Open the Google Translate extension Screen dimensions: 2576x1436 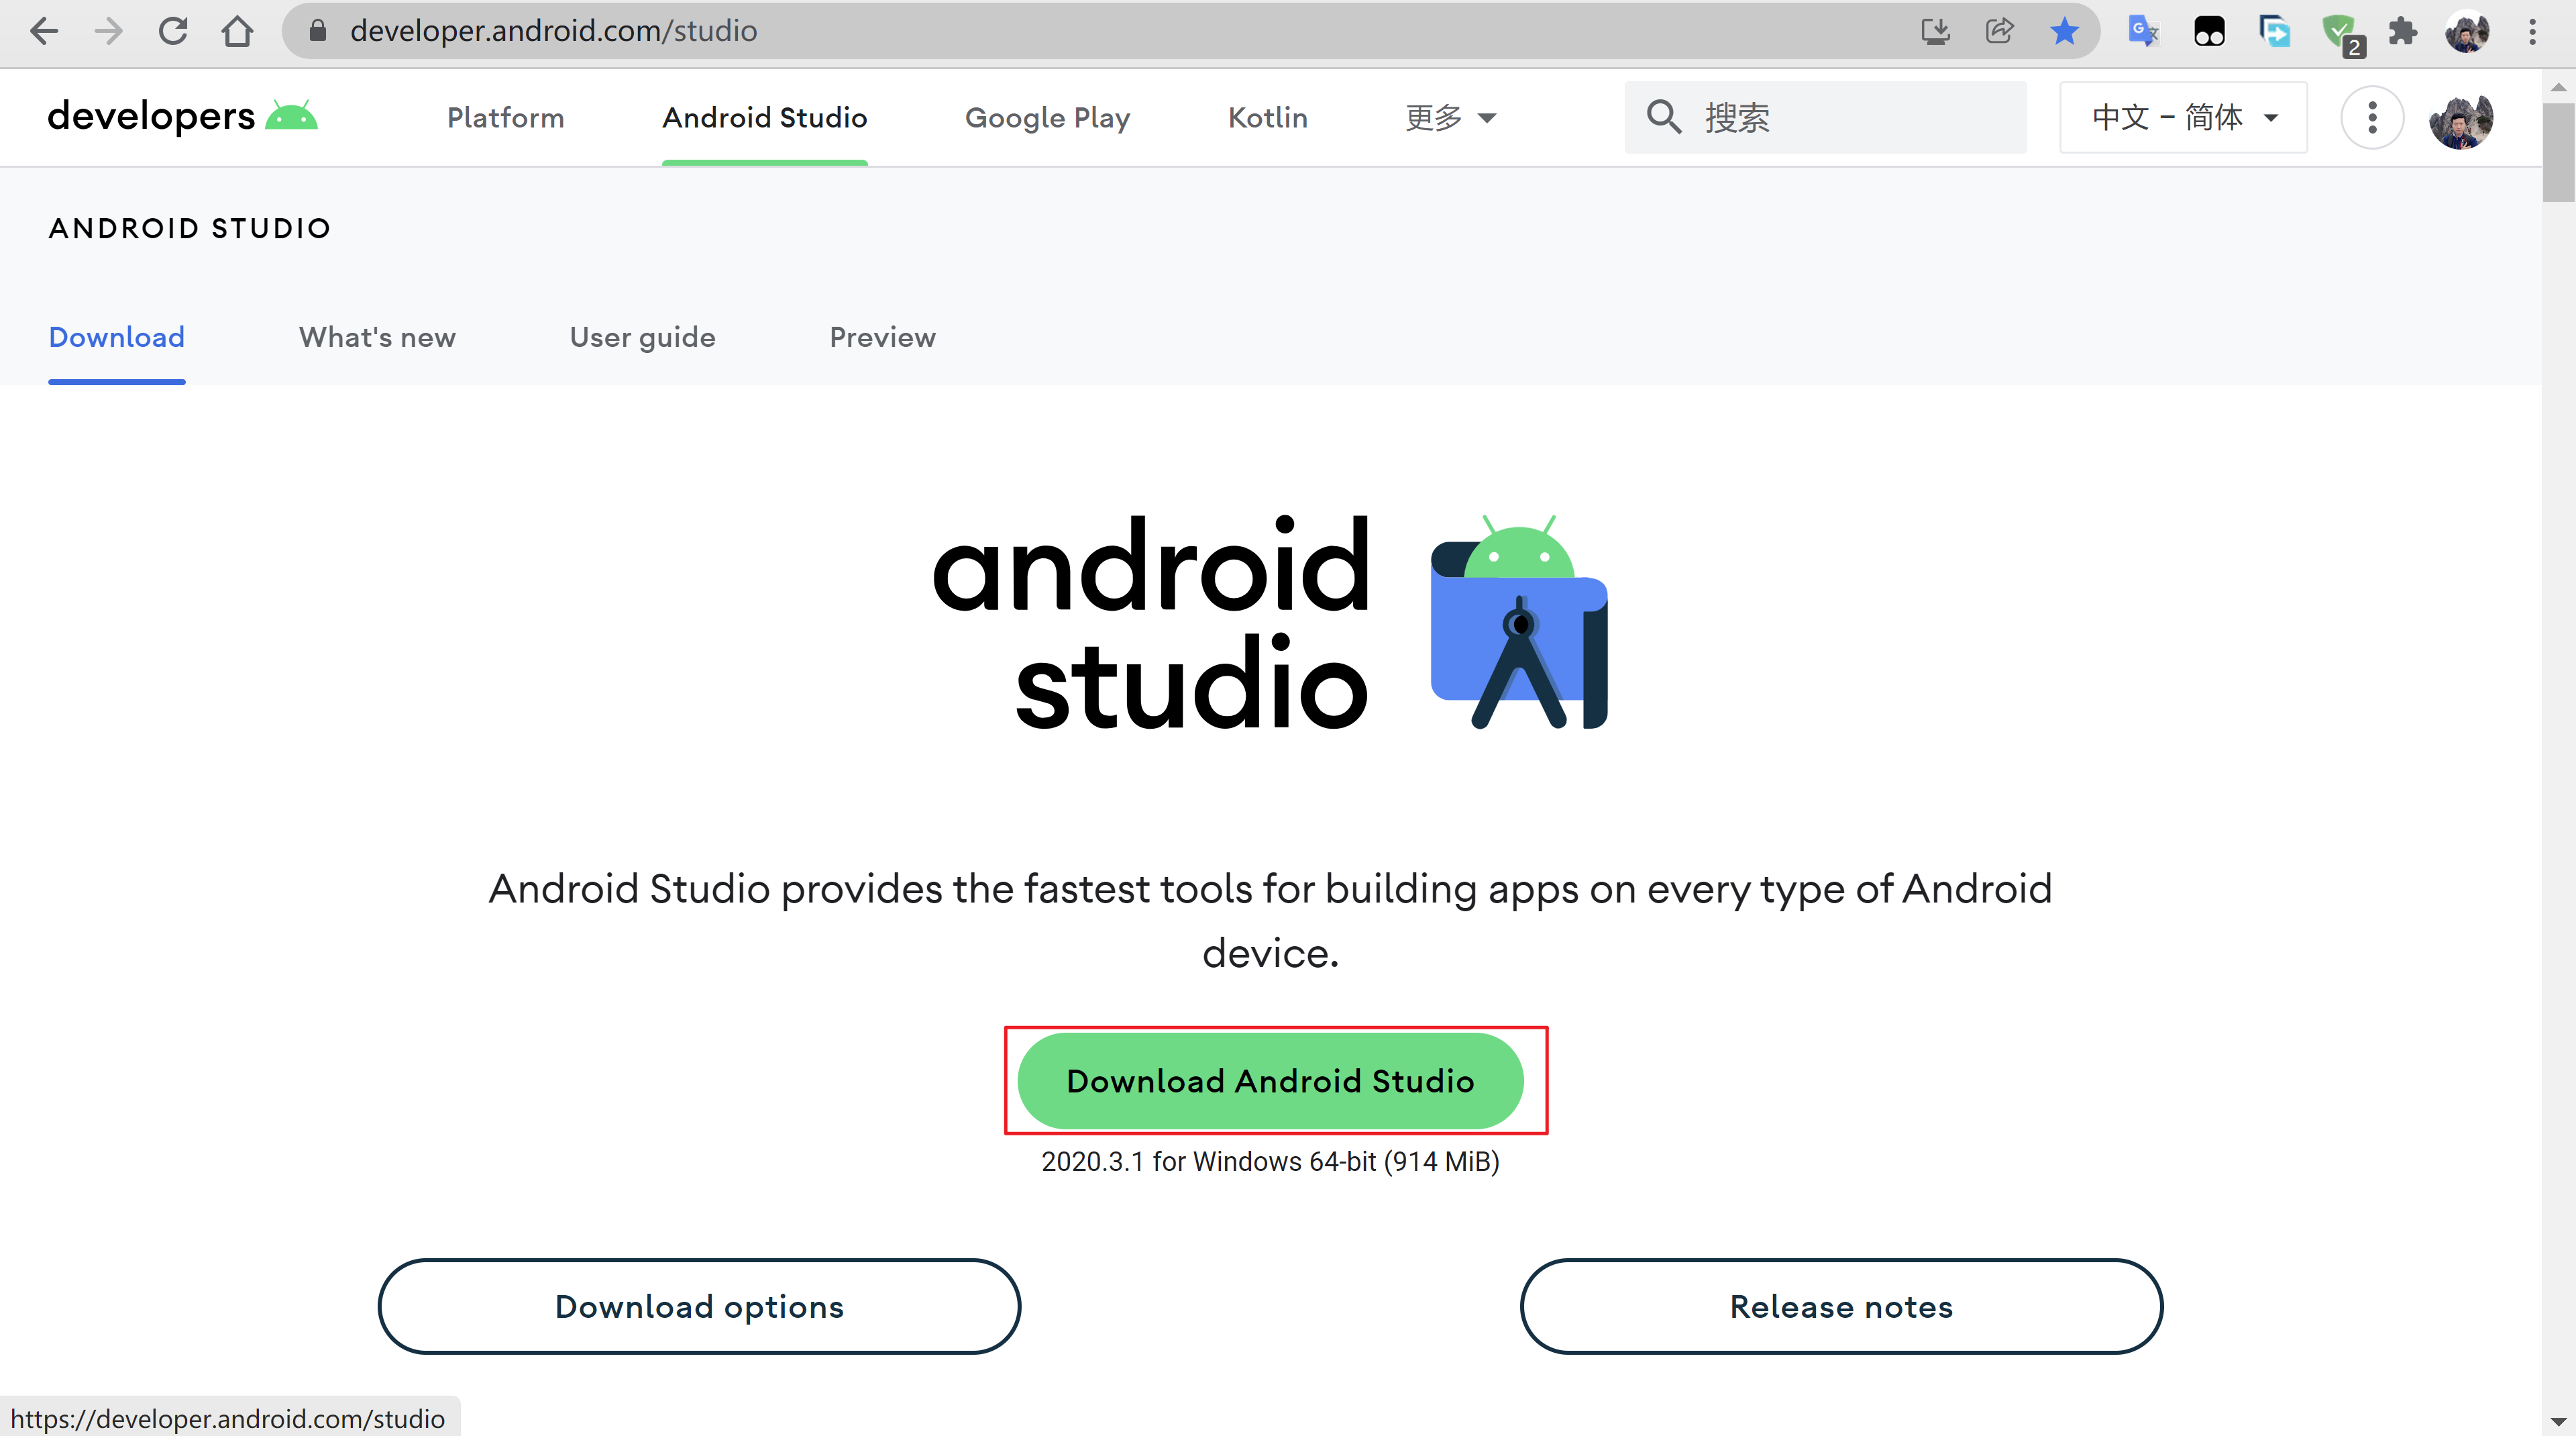(x=2143, y=31)
